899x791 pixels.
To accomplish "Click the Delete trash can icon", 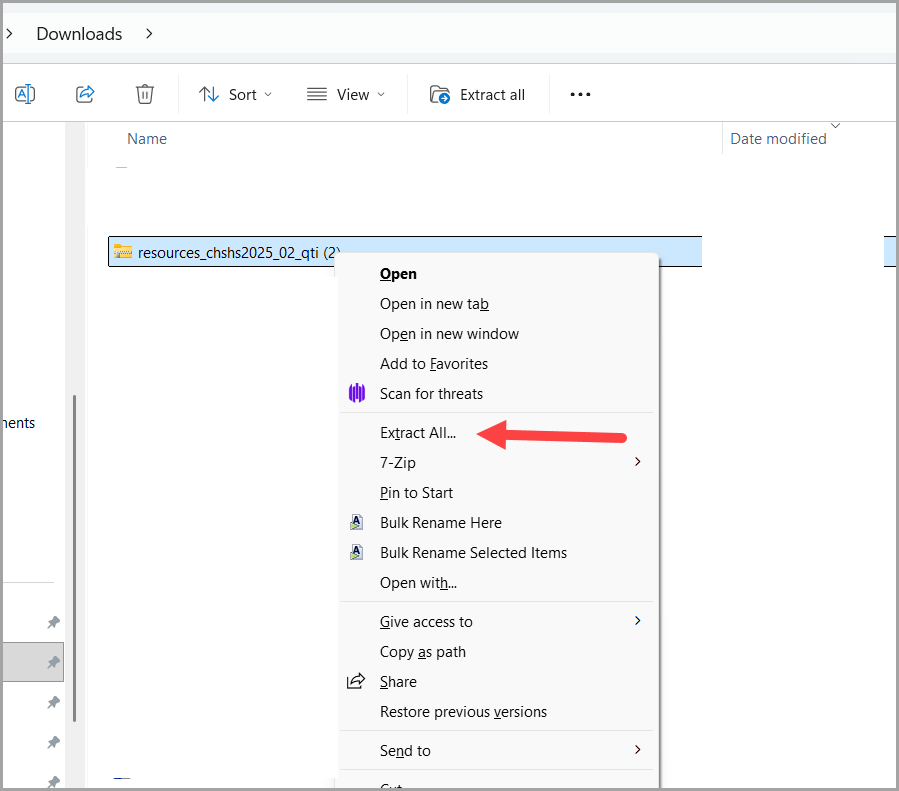I will [x=145, y=94].
